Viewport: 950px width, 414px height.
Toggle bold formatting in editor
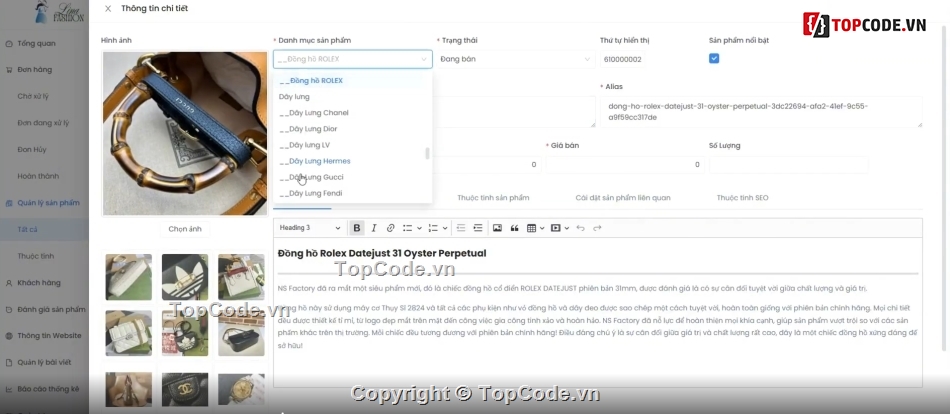357,228
